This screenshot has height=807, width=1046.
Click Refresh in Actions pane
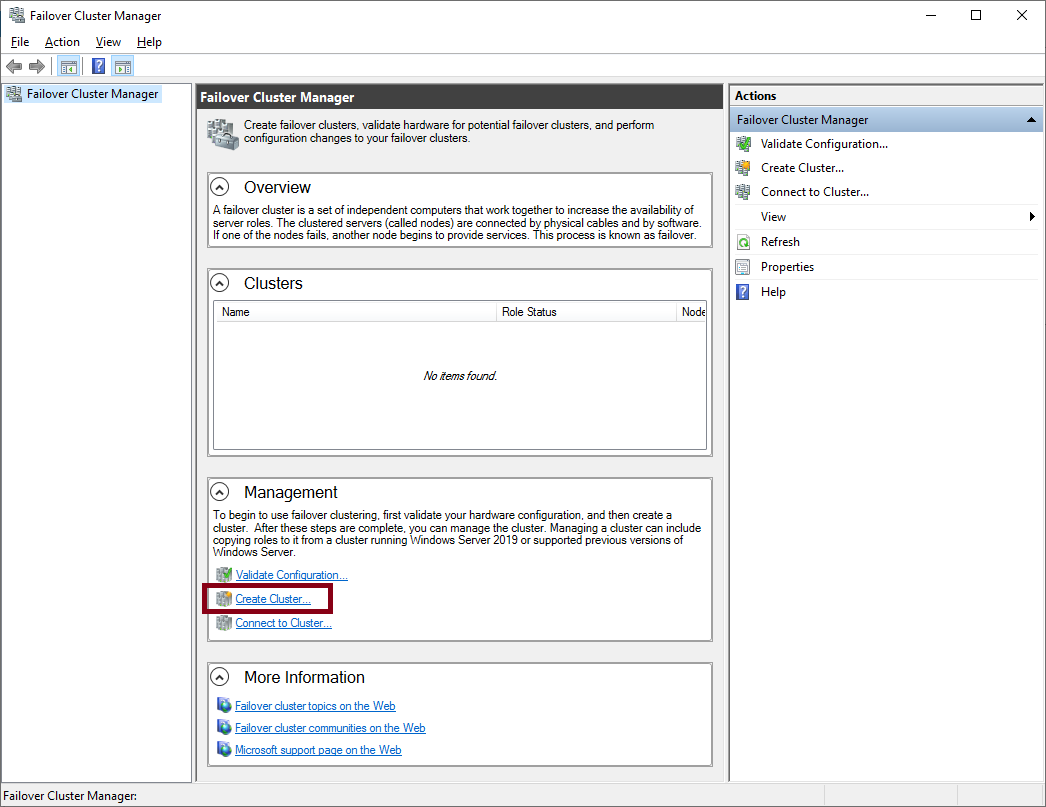click(x=780, y=242)
